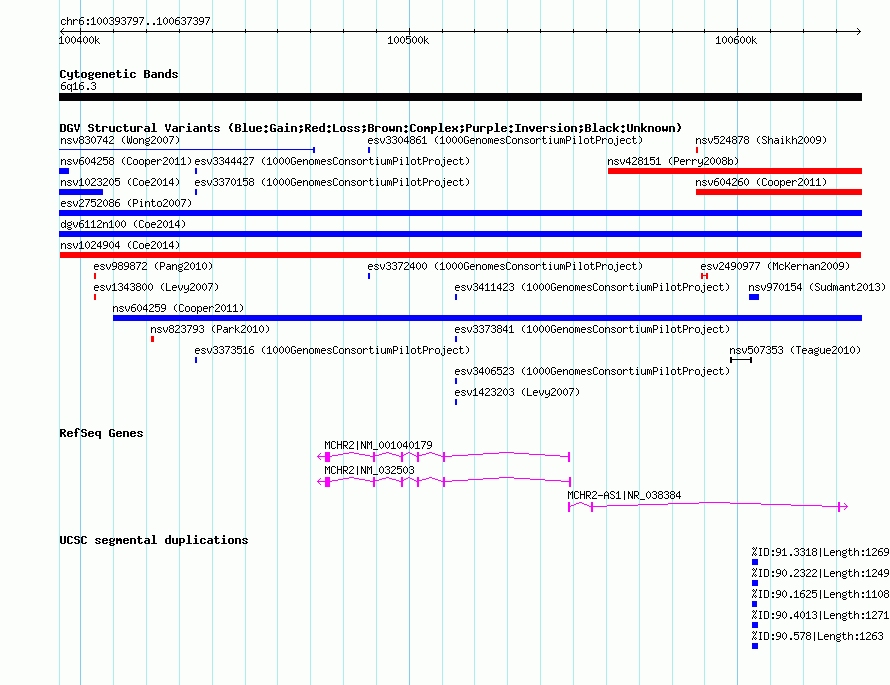890x685 pixels.
Task: Open esv3370158 variant label
Action: pos(332,182)
